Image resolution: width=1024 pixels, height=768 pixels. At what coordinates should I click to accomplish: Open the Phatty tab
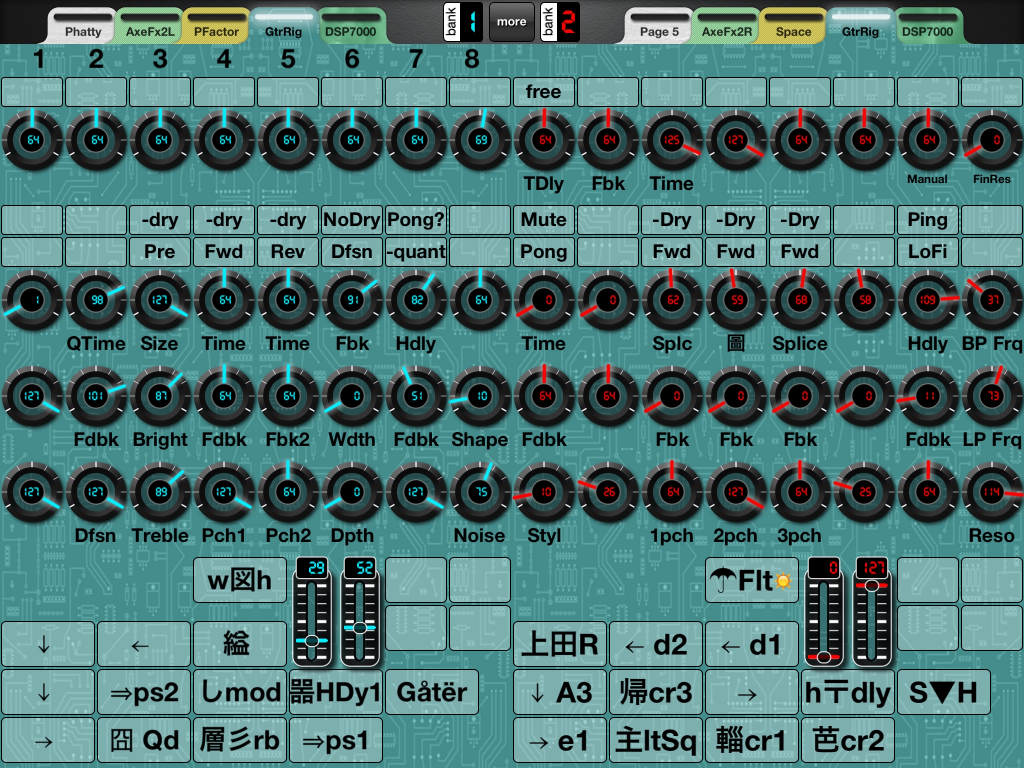83,26
